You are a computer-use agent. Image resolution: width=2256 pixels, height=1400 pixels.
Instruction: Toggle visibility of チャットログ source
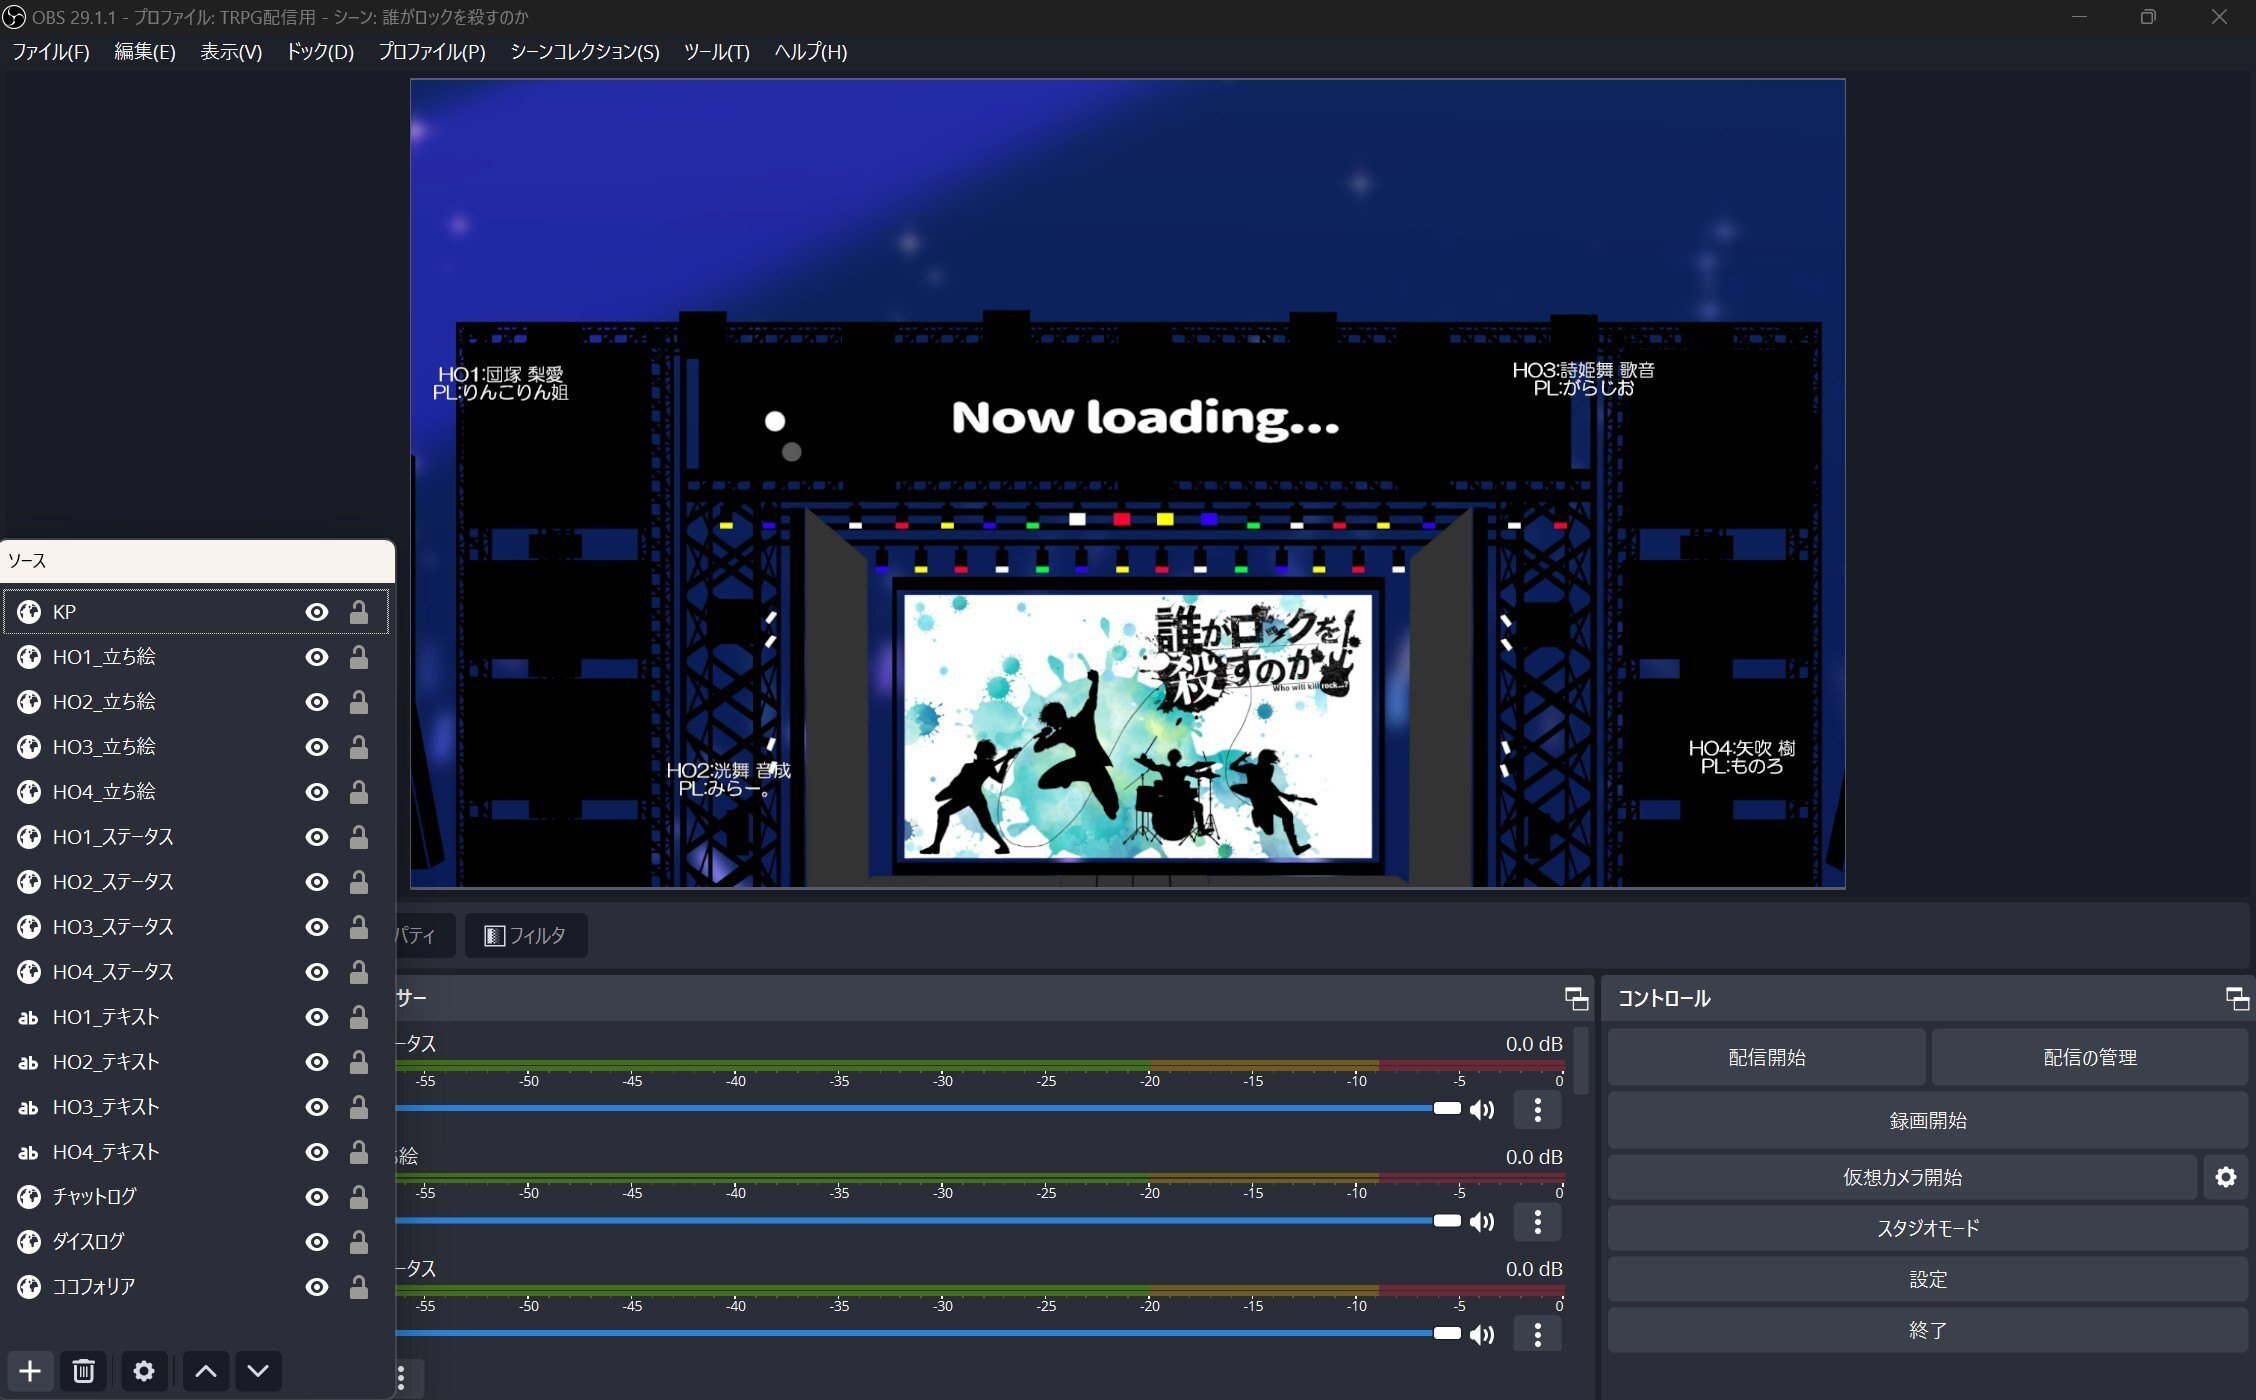point(317,1197)
